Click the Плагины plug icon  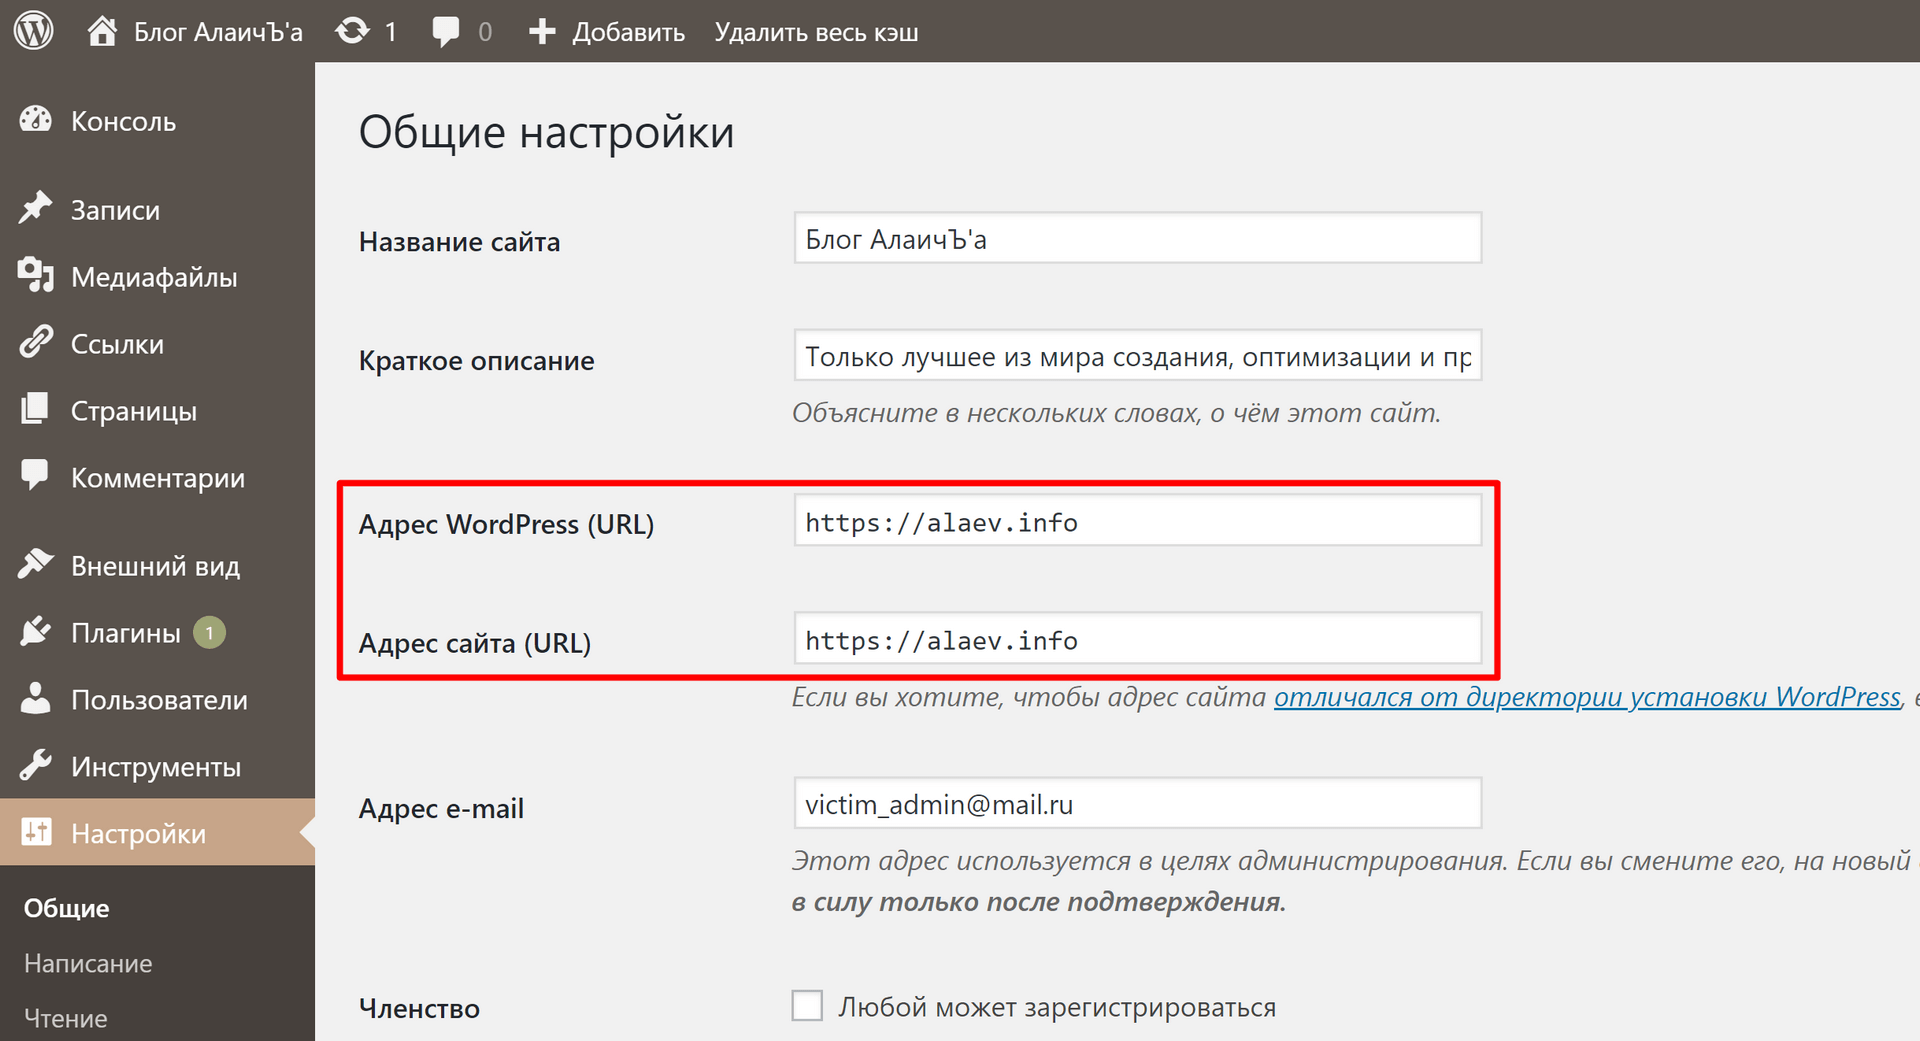coord(36,632)
